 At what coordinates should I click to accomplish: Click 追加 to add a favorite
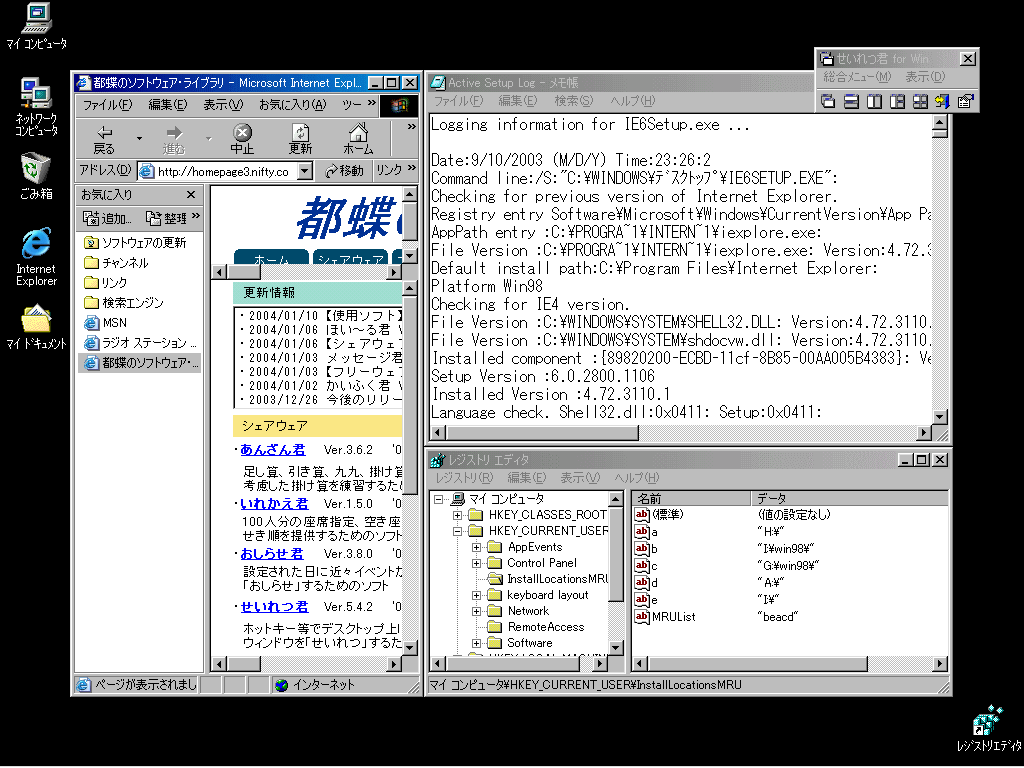click(x=108, y=218)
